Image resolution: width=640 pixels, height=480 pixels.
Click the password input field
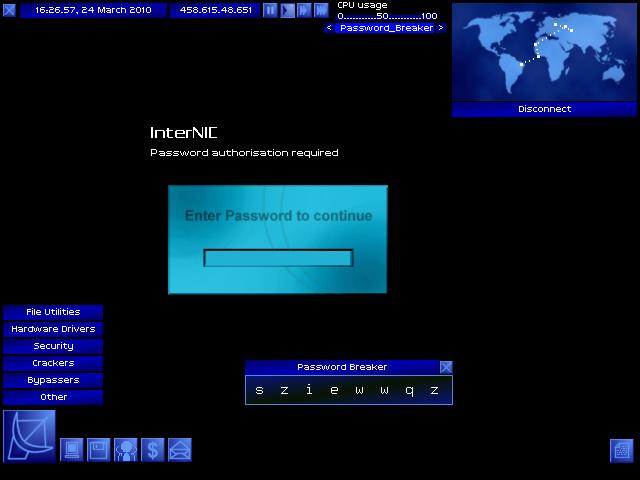click(278, 258)
